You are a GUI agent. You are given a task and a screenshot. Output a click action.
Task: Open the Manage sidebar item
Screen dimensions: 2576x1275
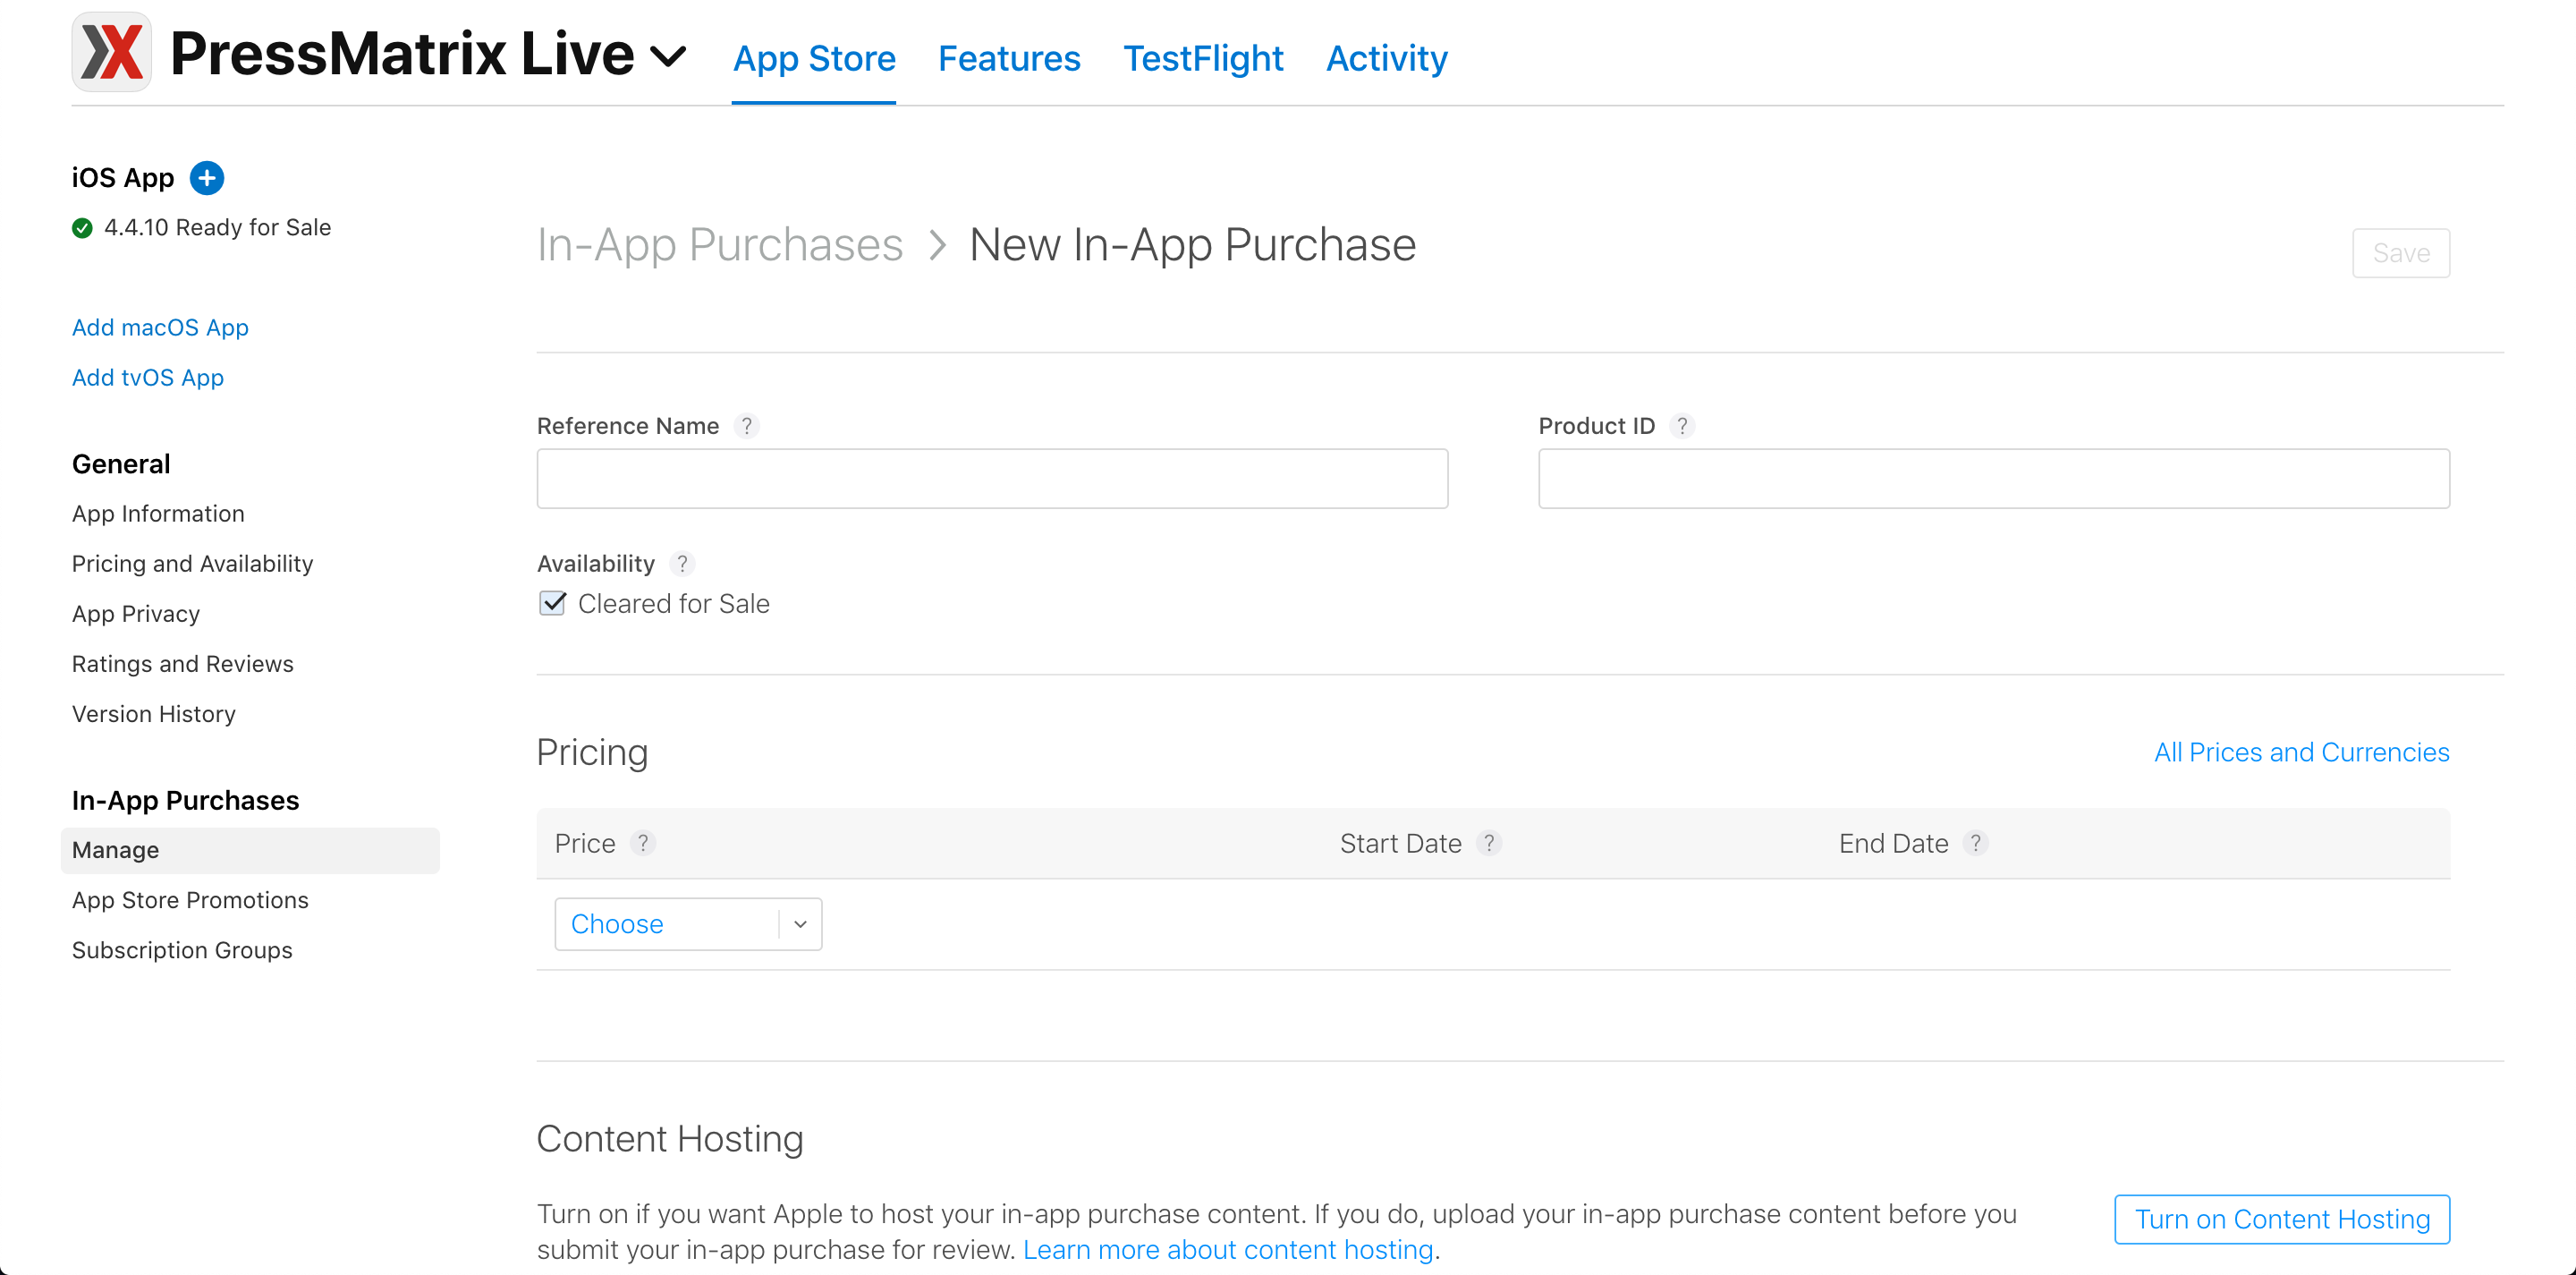pyautogui.click(x=250, y=850)
